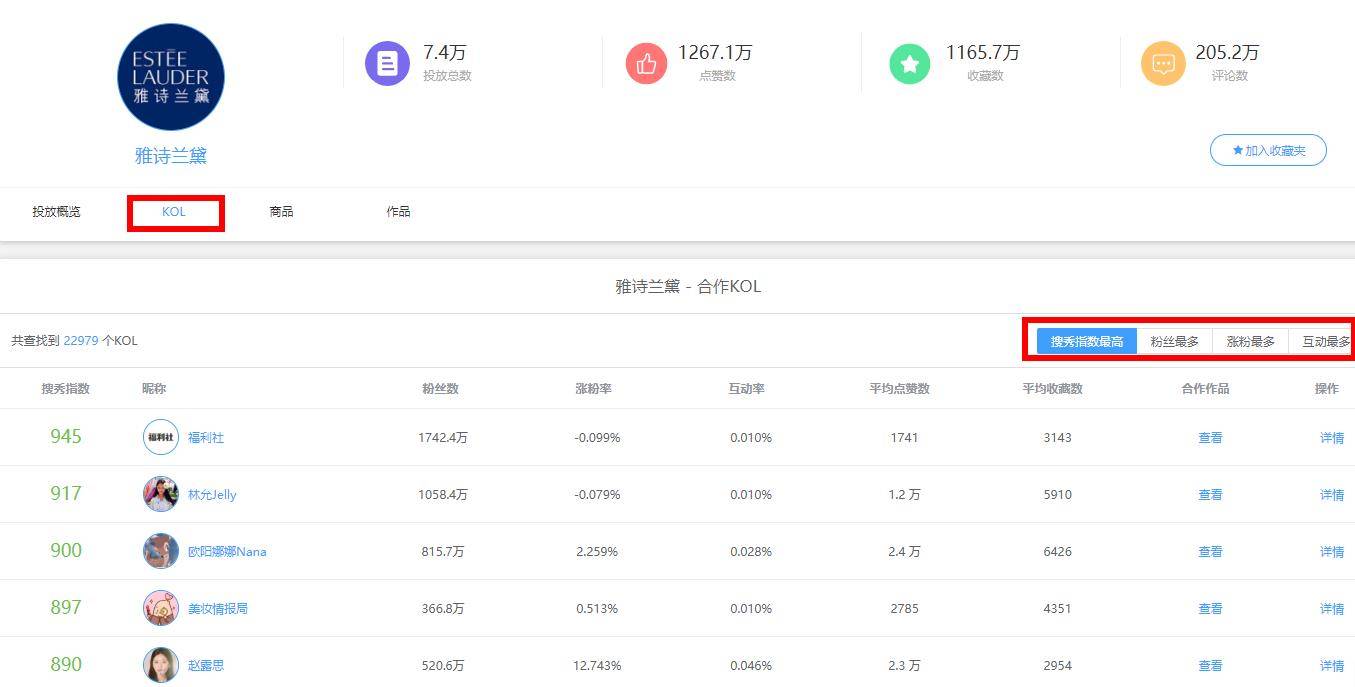Click 搜秀指数 column header

click(66, 389)
